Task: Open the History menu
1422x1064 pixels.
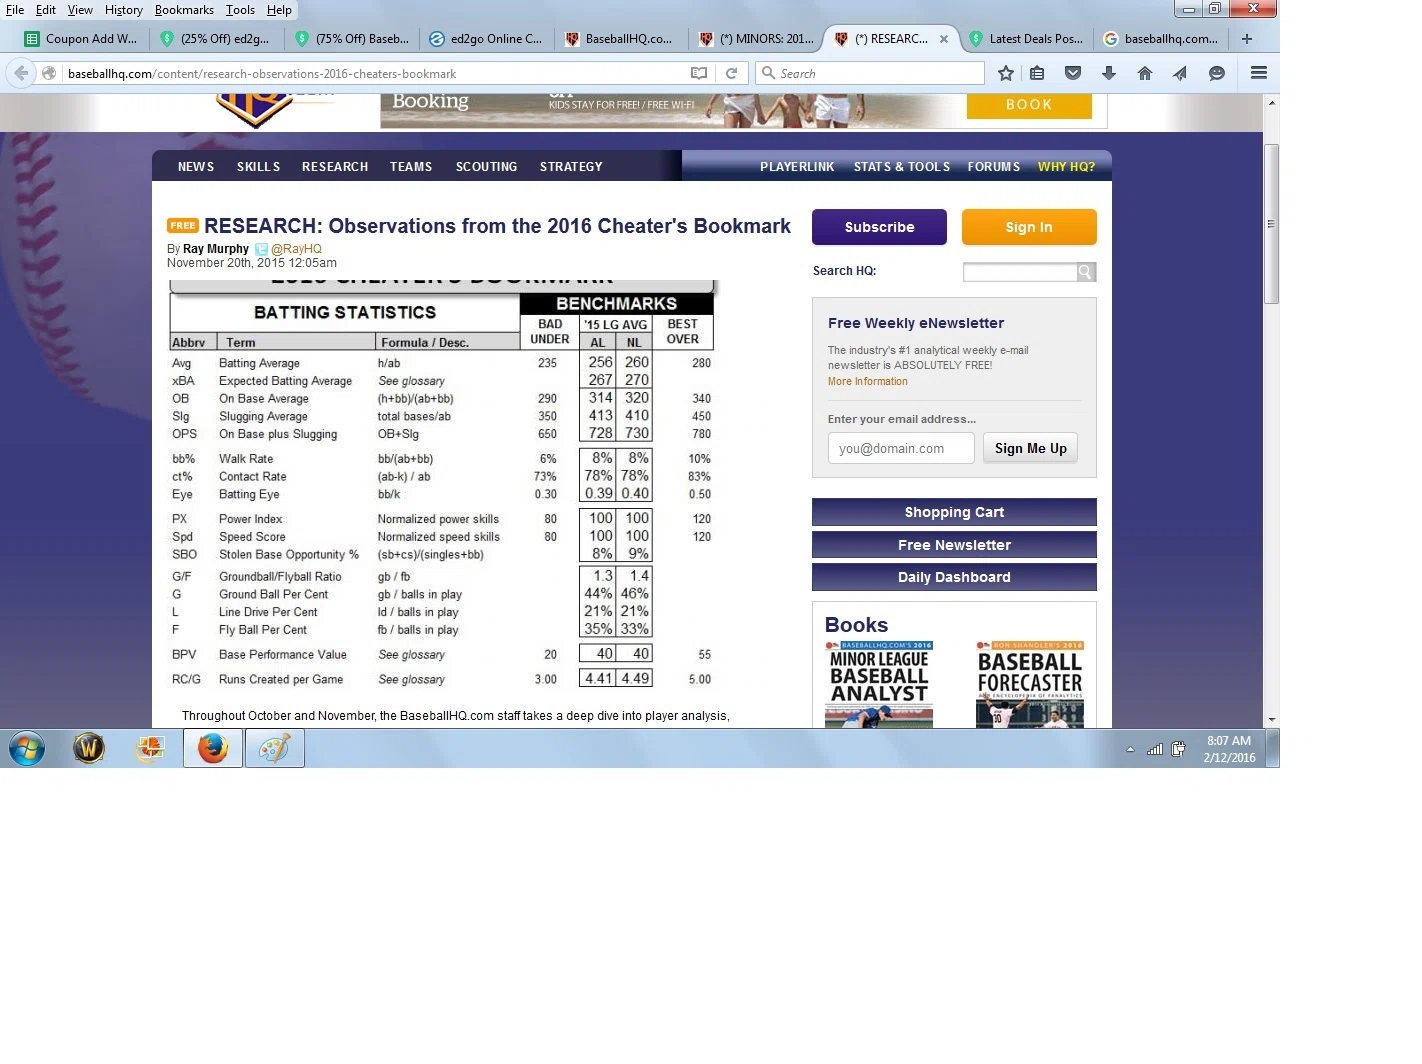Action: click(124, 10)
